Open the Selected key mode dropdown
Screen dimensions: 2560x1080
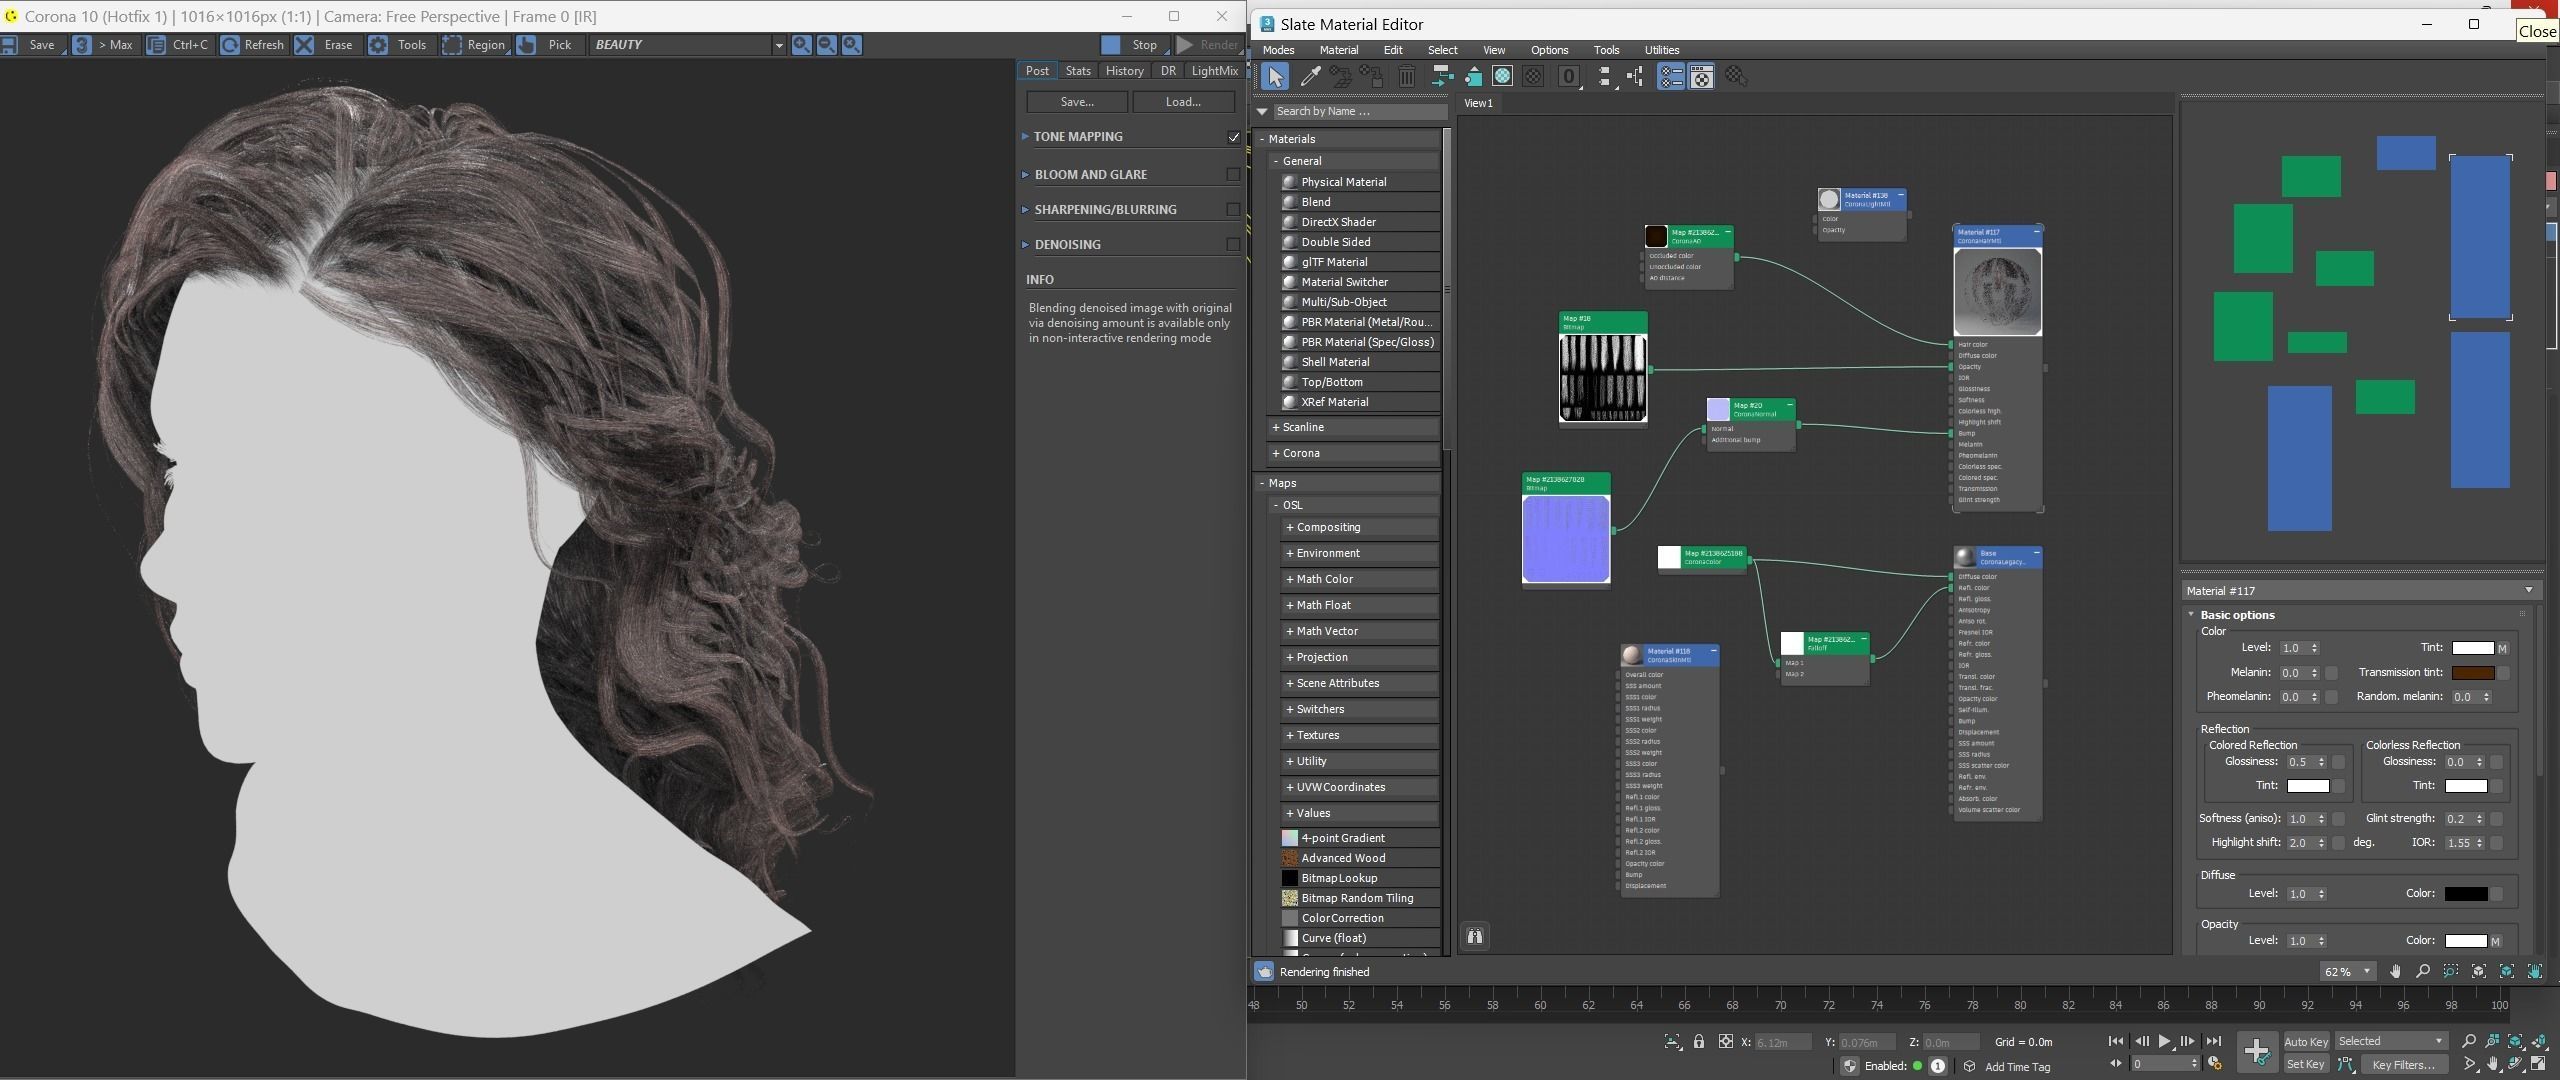(2390, 1041)
